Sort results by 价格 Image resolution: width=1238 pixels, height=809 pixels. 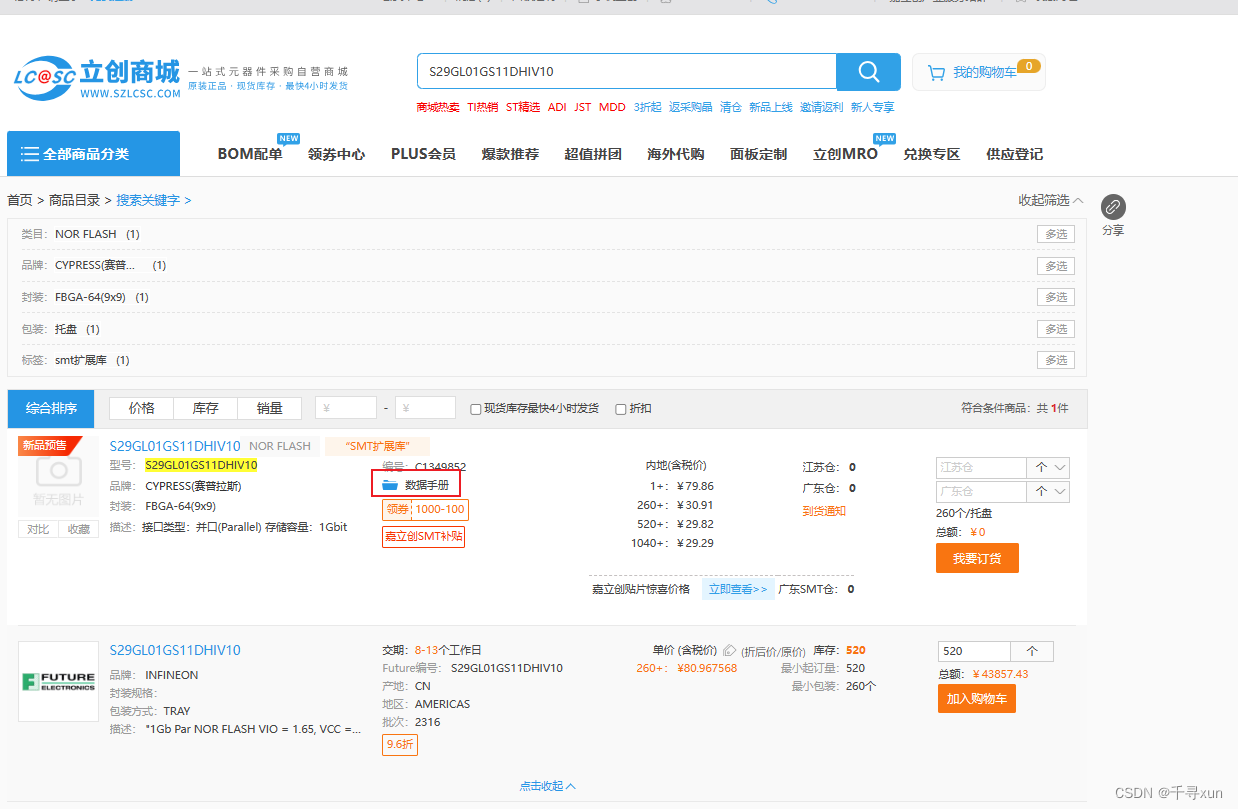141,408
